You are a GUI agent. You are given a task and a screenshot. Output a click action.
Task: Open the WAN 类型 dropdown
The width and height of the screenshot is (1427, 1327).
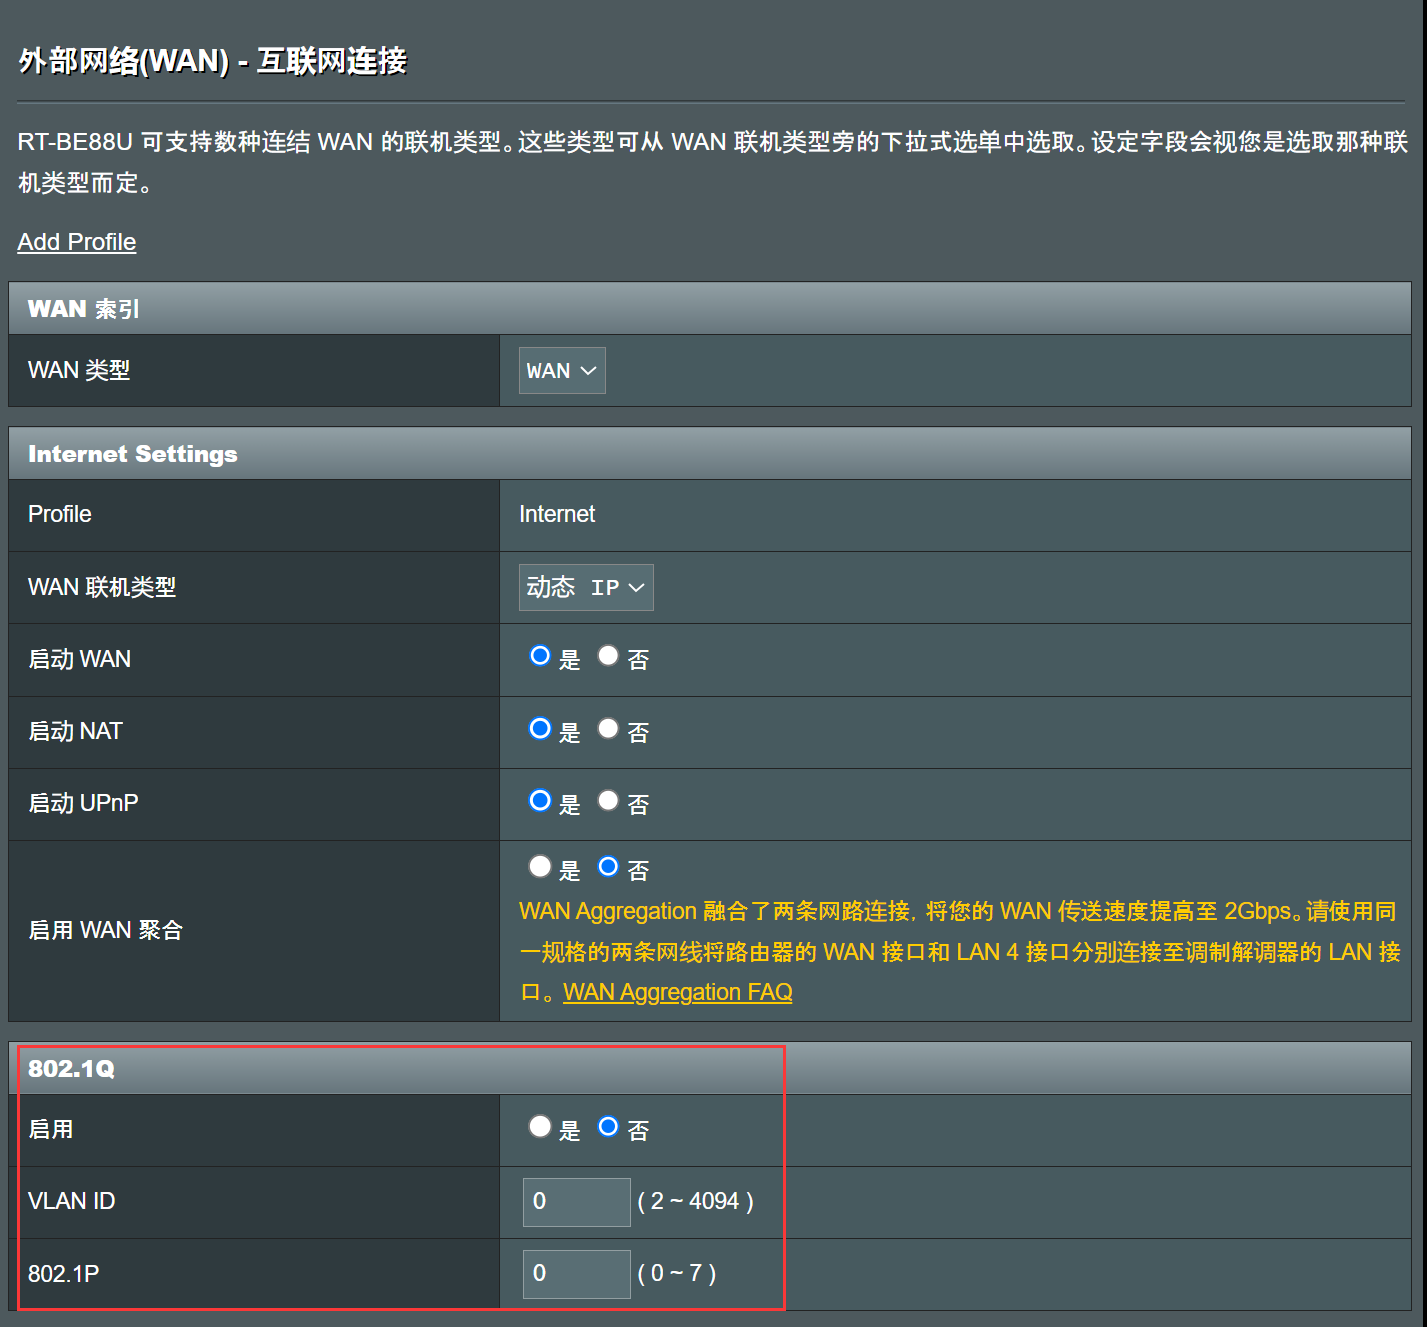pyautogui.click(x=561, y=370)
